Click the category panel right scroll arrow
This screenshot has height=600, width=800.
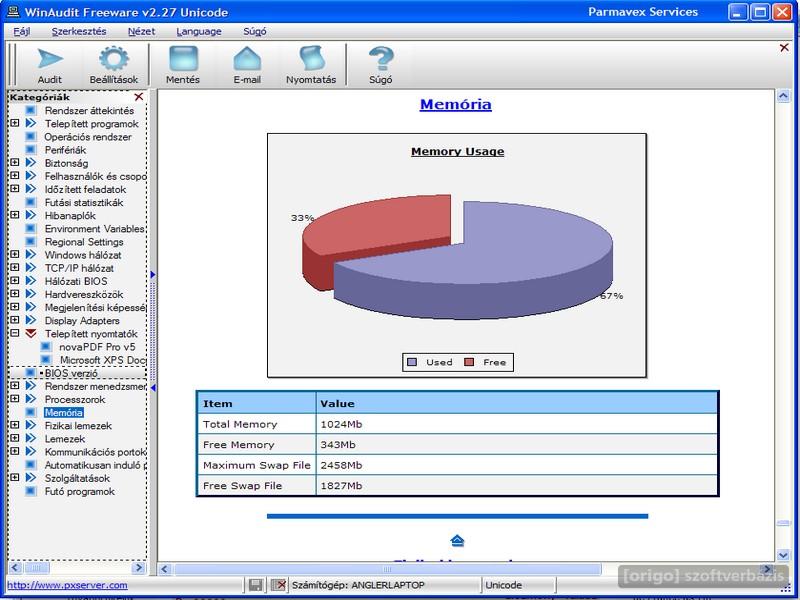coord(139,567)
